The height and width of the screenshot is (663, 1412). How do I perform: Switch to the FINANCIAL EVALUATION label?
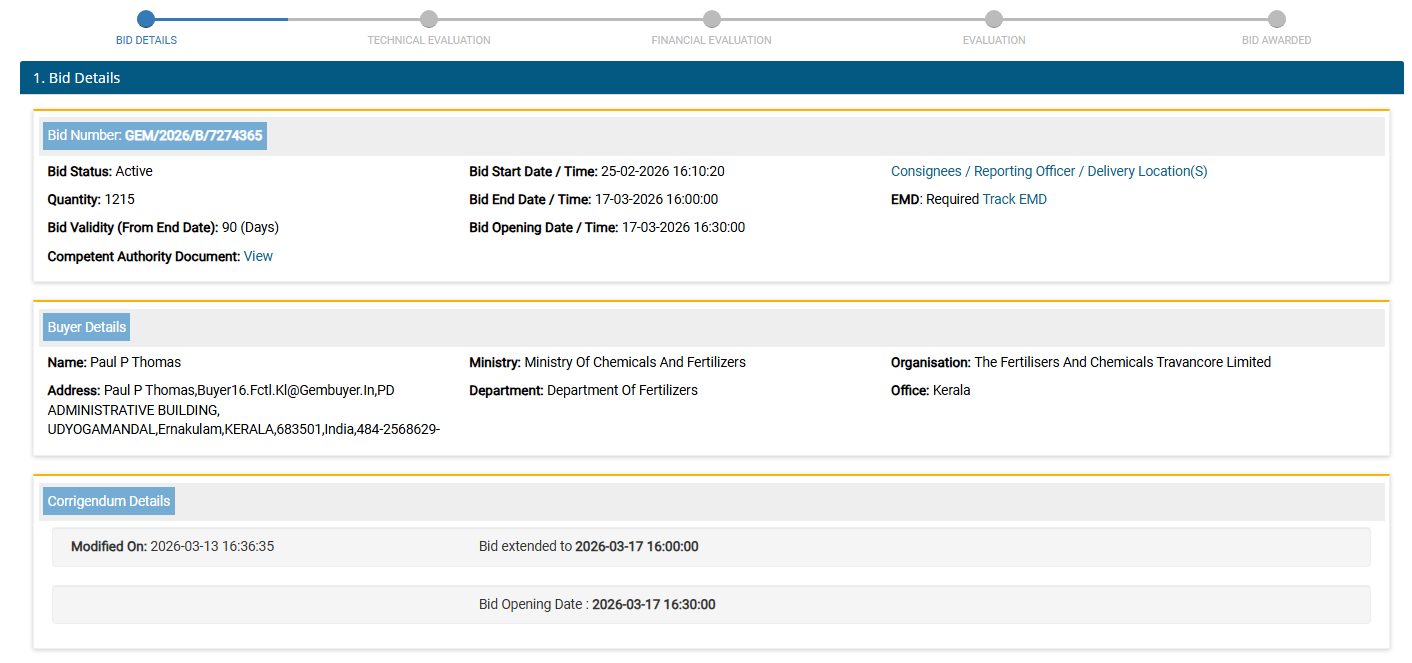click(711, 41)
